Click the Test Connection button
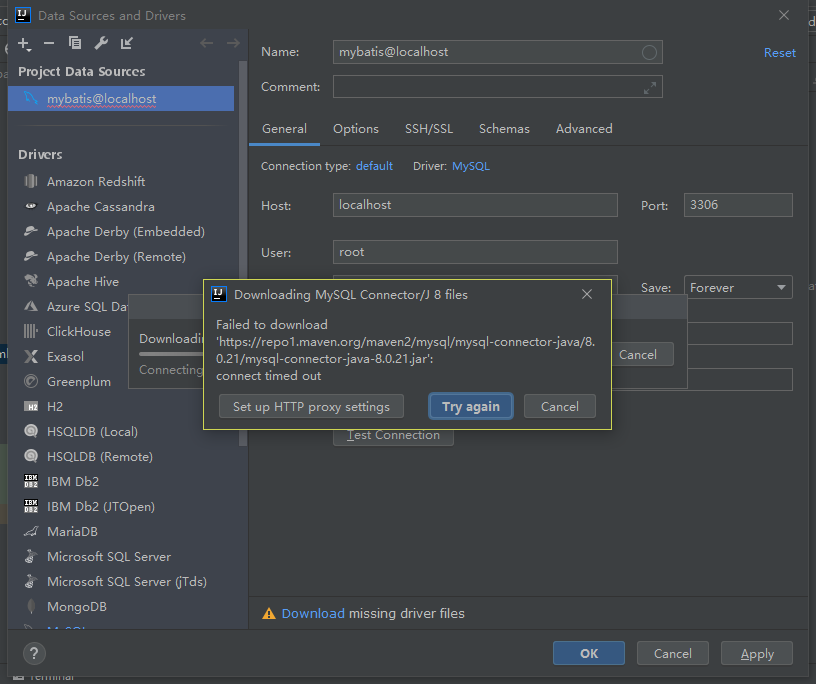 click(393, 436)
